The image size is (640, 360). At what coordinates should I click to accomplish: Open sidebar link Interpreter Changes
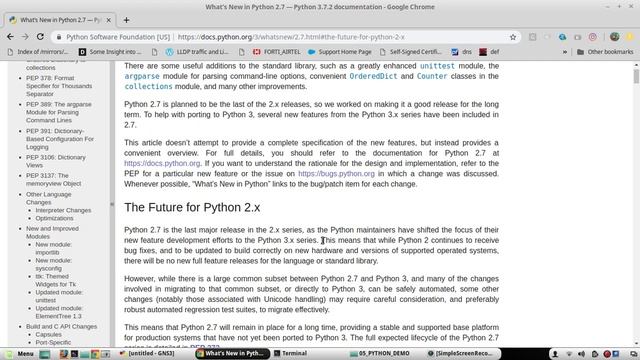tap(63, 210)
